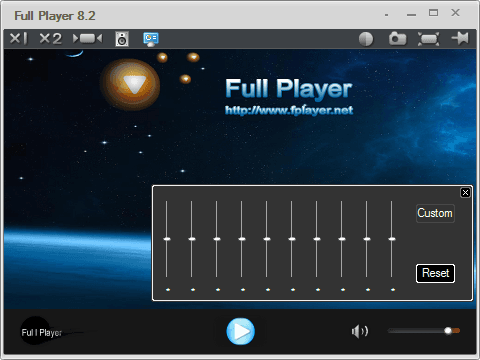Click the first equalizer band slider
This screenshot has width=480, height=360.
coord(167,239)
